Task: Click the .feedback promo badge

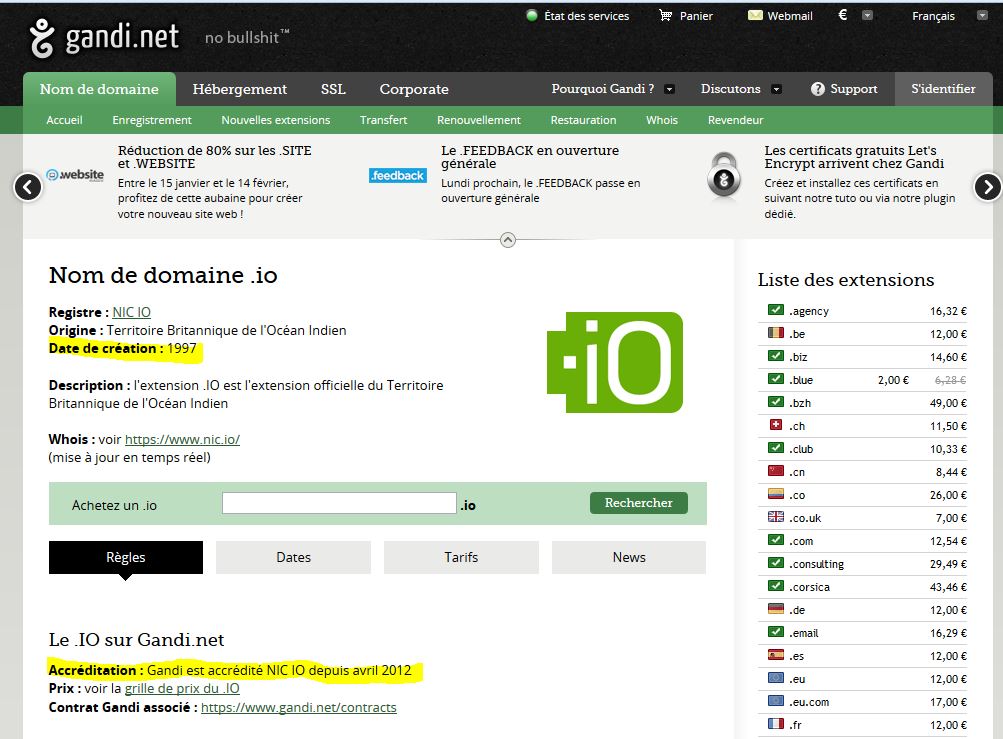Action: pos(397,176)
